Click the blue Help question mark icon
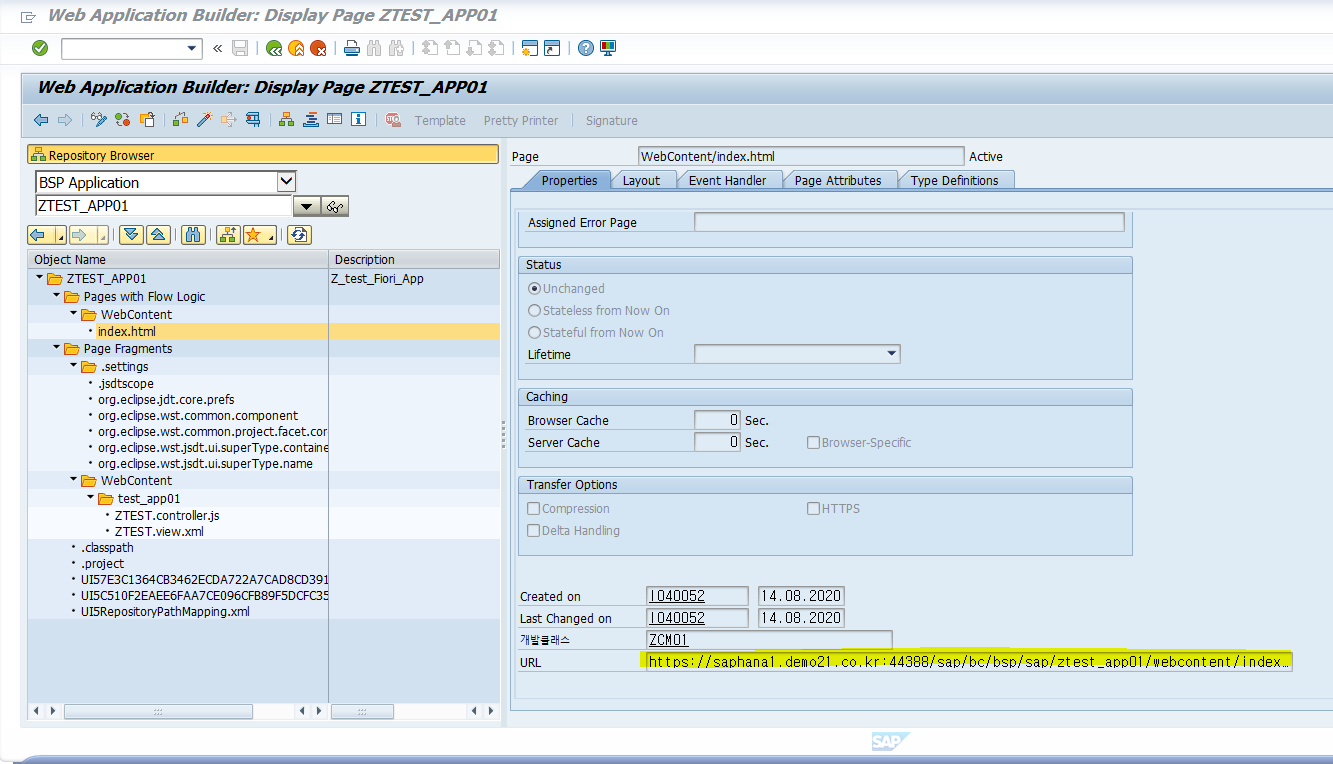The height and width of the screenshot is (764, 1333). (x=586, y=48)
